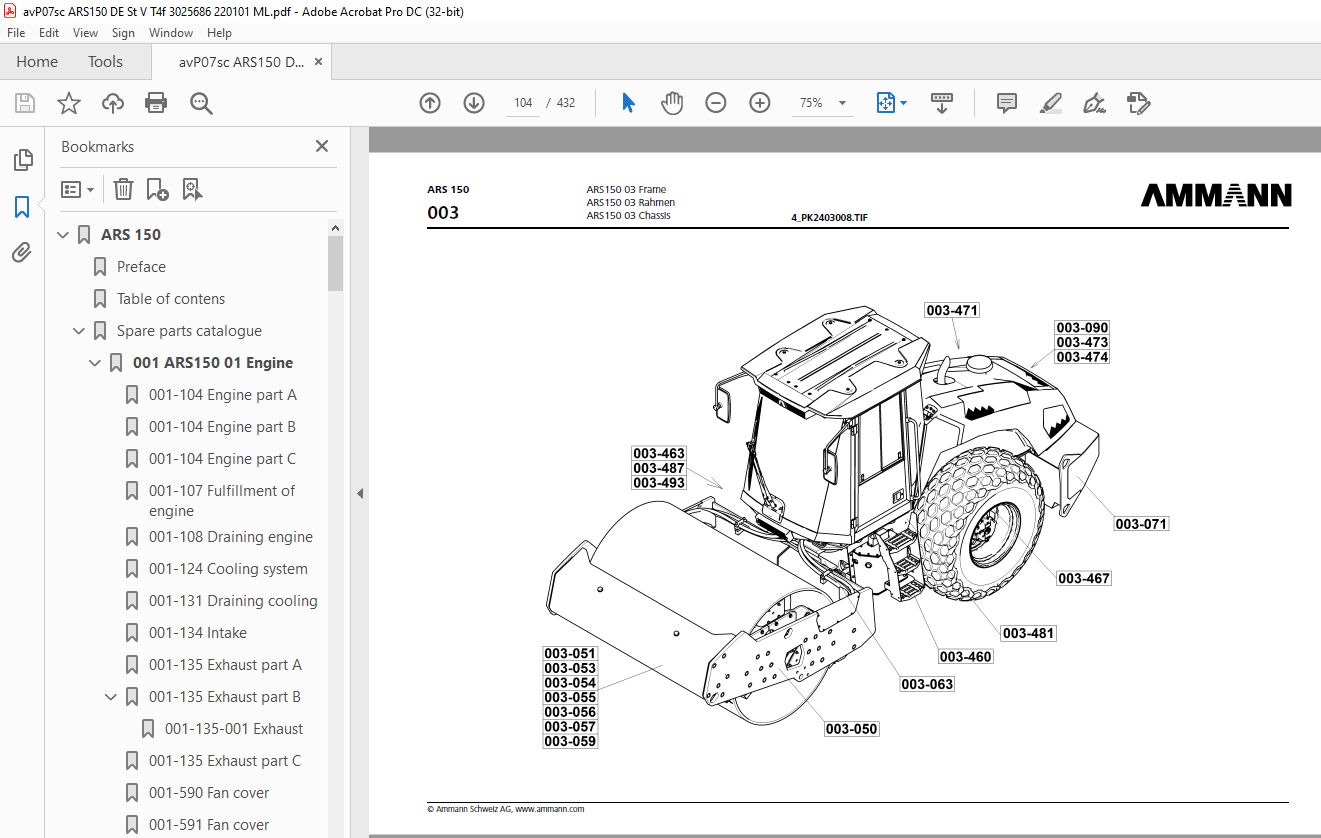Toggle the scrolling mode keyboard icon
This screenshot has width=1321, height=838.
pos(941,103)
